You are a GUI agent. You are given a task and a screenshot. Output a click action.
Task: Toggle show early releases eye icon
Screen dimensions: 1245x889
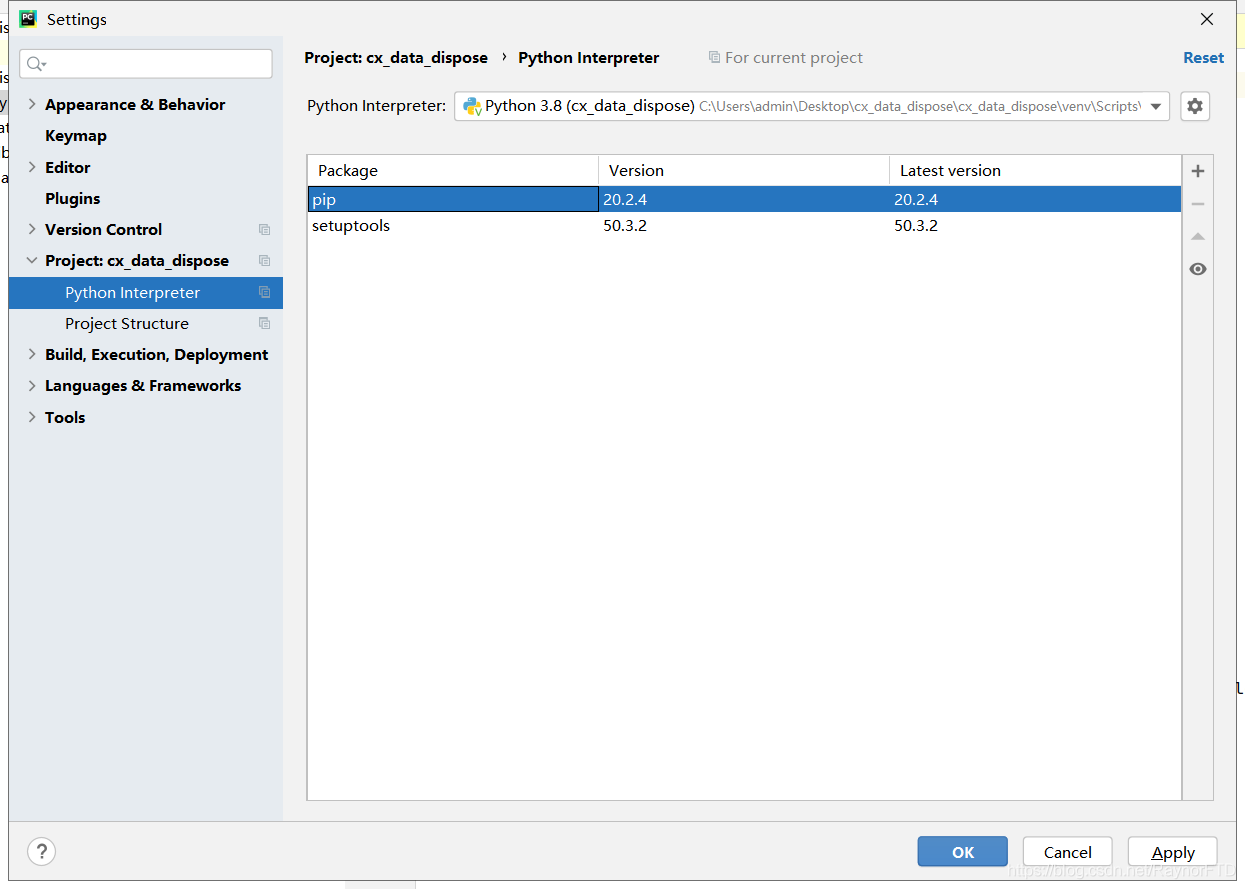click(1198, 269)
